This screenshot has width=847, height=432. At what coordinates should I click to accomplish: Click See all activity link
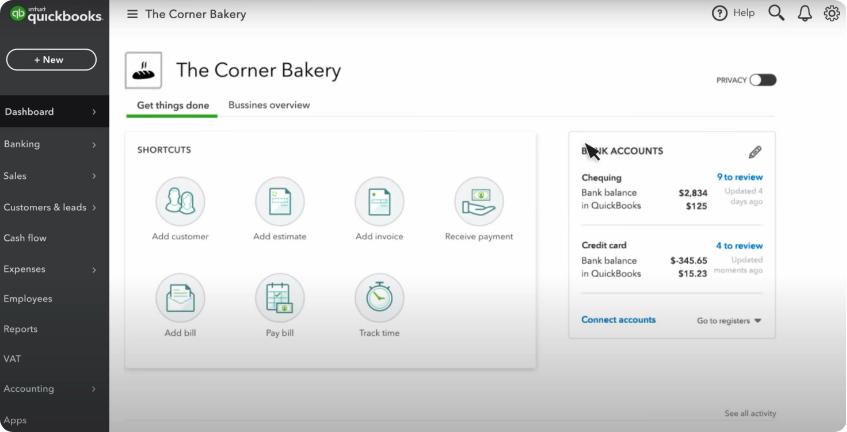[x=750, y=413]
